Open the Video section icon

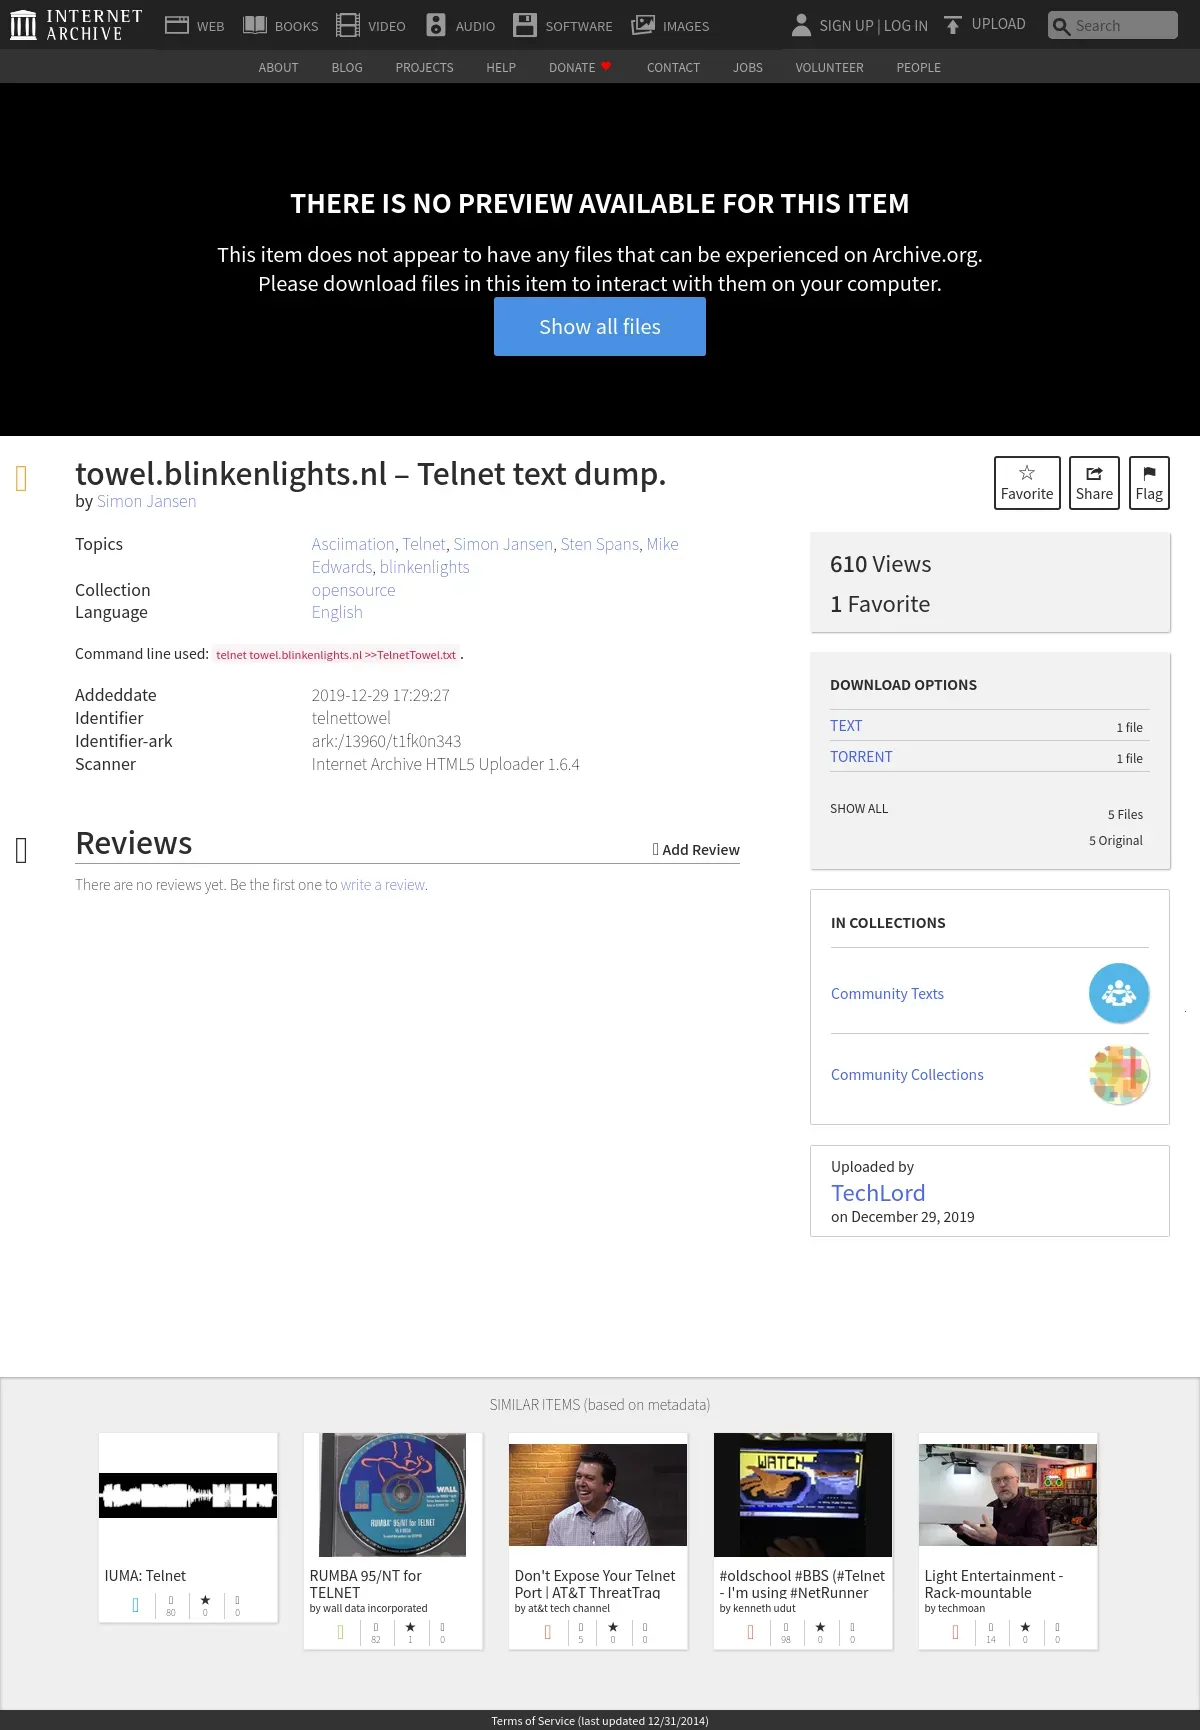tap(348, 25)
